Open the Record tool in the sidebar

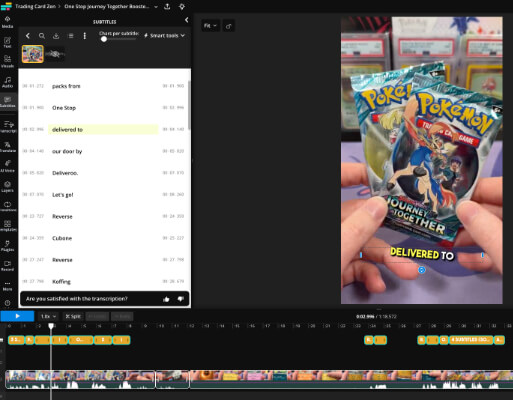(7, 265)
